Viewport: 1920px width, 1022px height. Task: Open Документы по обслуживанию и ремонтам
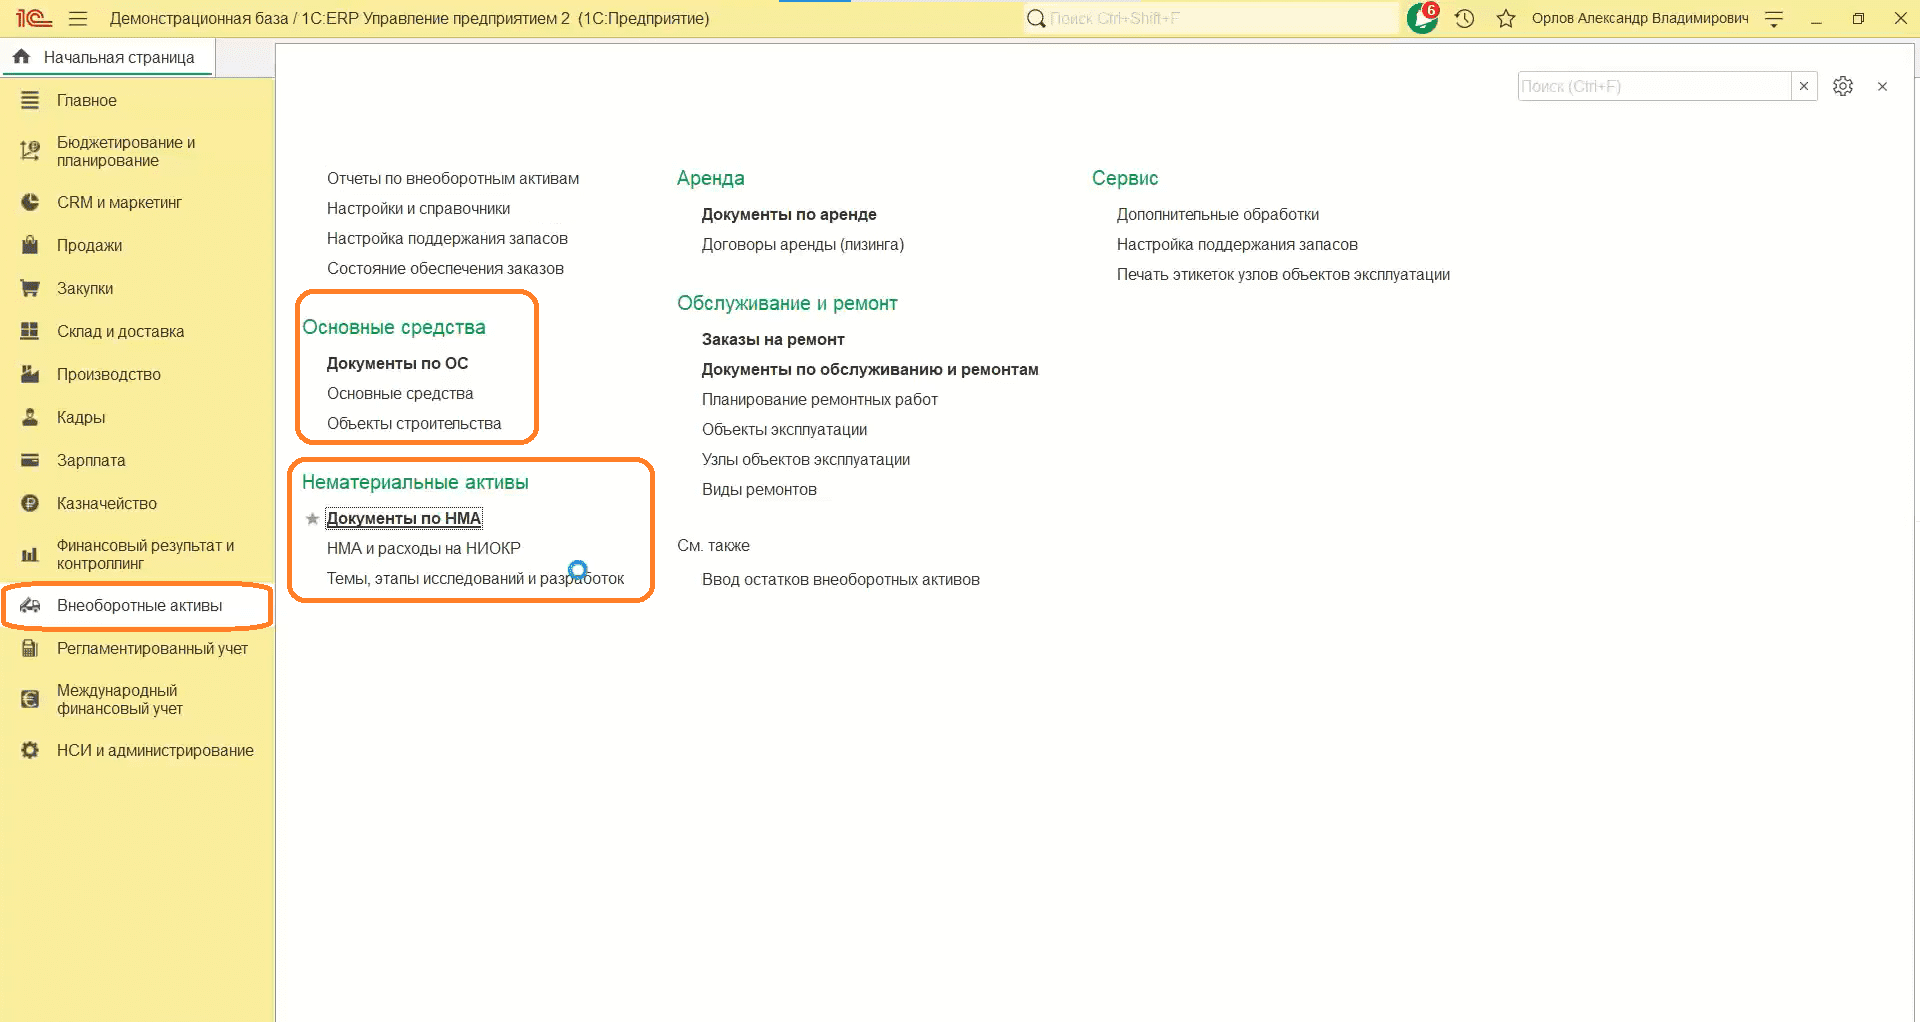coord(870,369)
